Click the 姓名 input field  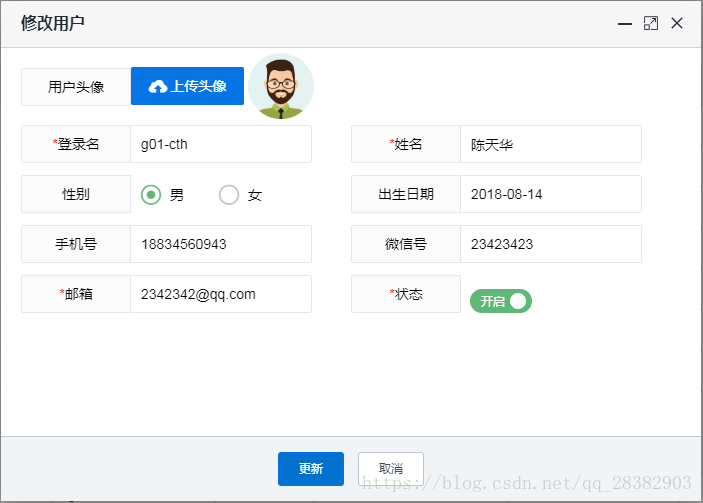pos(551,144)
